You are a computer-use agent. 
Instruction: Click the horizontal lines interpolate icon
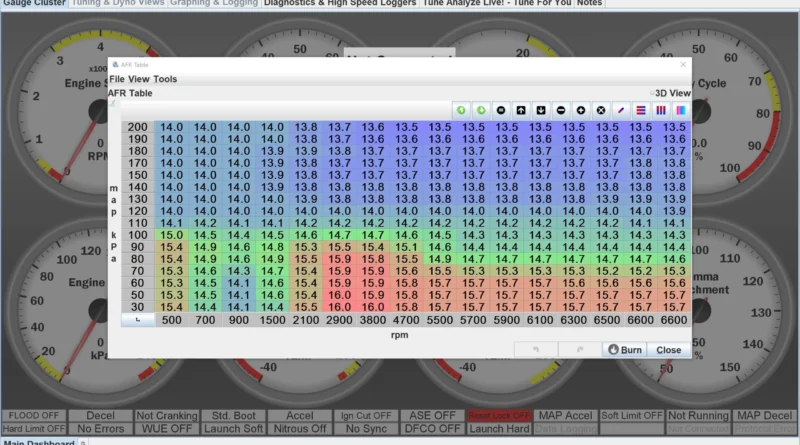tap(641, 109)
